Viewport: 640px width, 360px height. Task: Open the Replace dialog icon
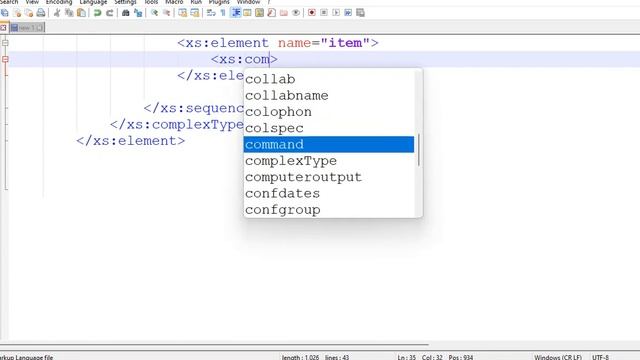click(x=138, y=13)
